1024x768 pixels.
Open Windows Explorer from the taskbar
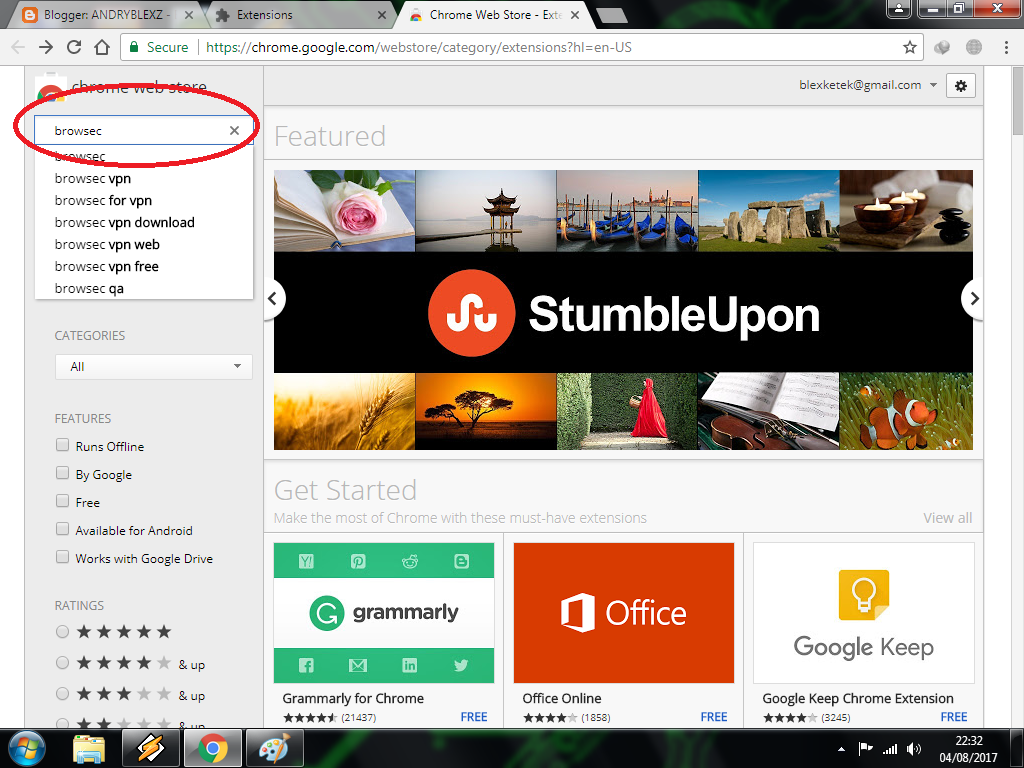(x=89, y=748)
